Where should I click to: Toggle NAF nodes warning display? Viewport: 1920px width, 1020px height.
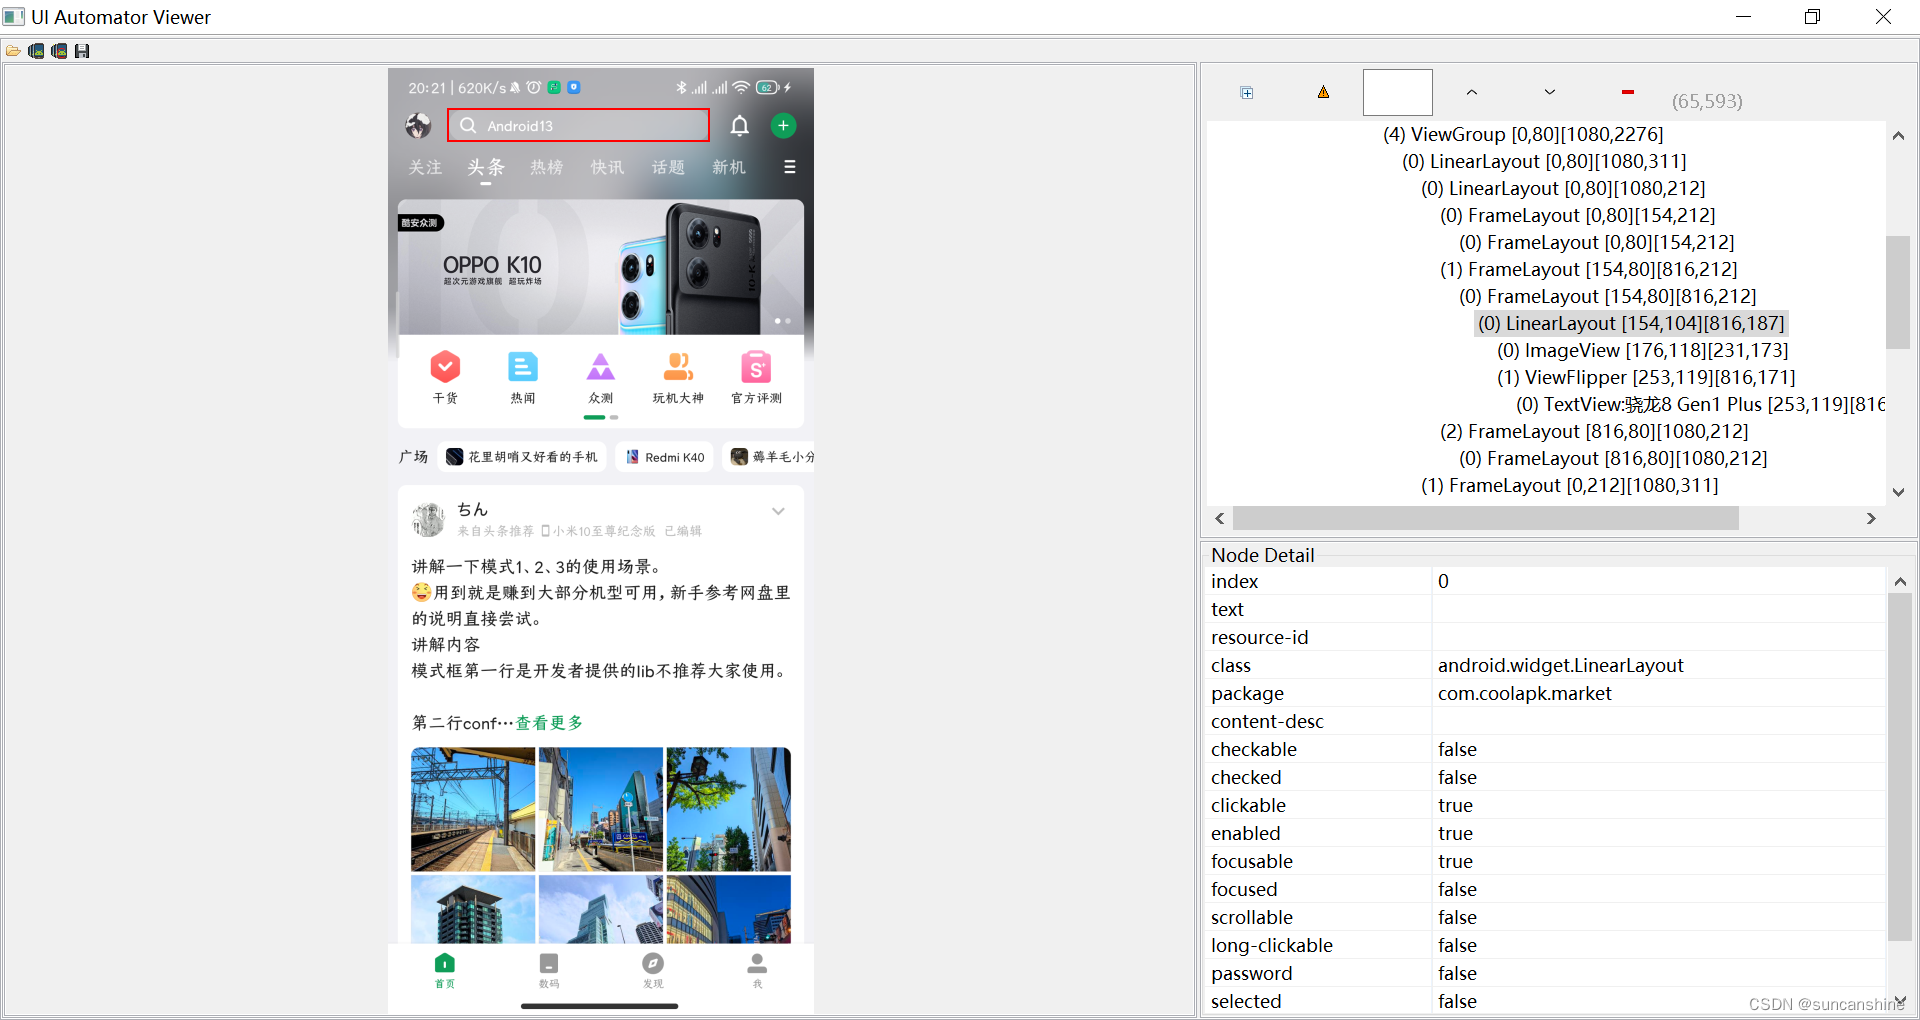[x=1322, y=91]
